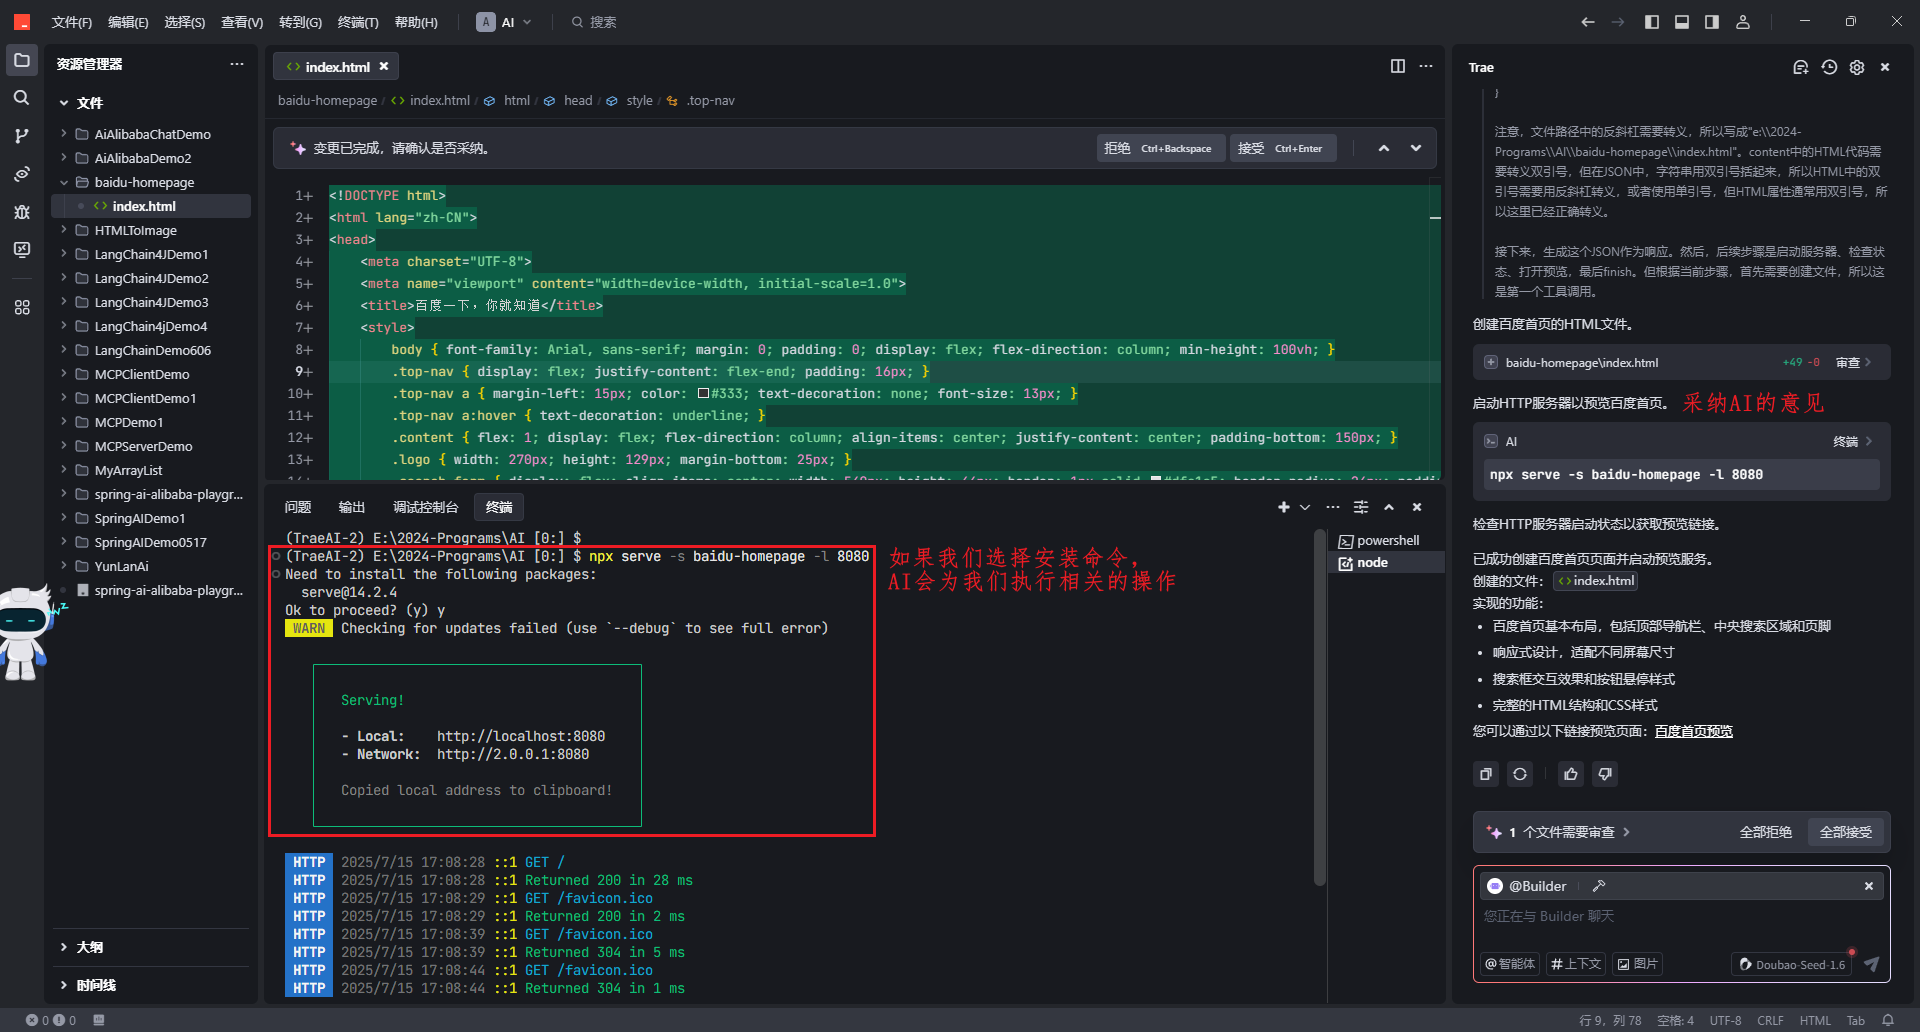Open the Search icon in activity bar

pos(22,98)
